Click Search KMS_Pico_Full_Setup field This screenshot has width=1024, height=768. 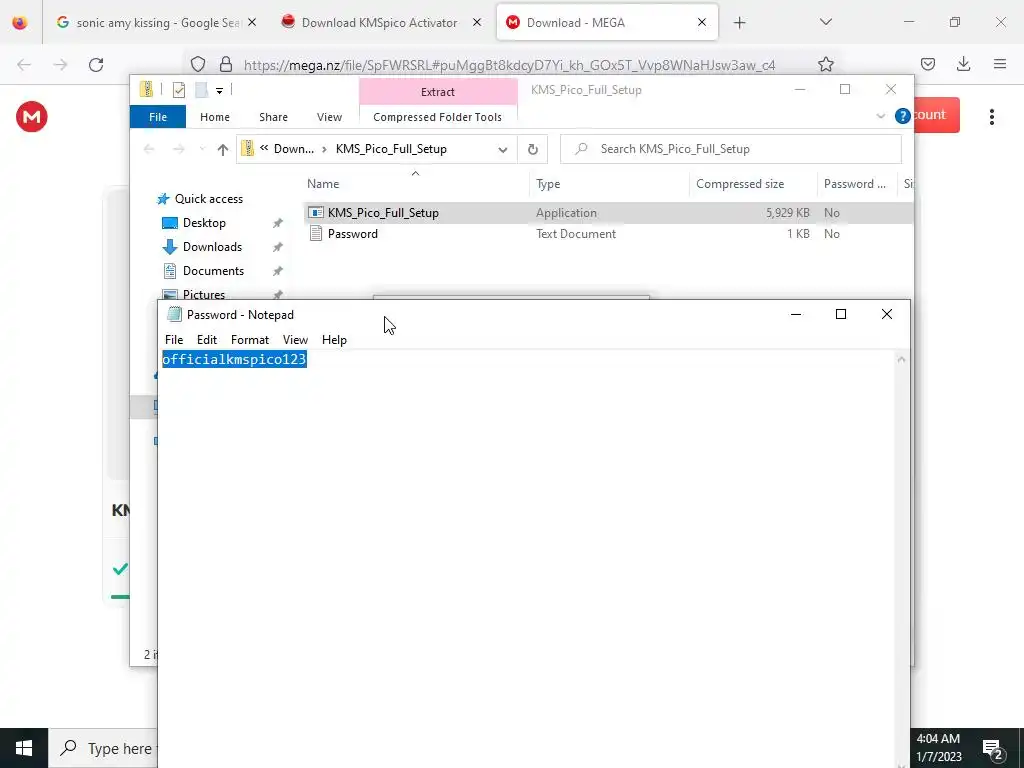731,149
